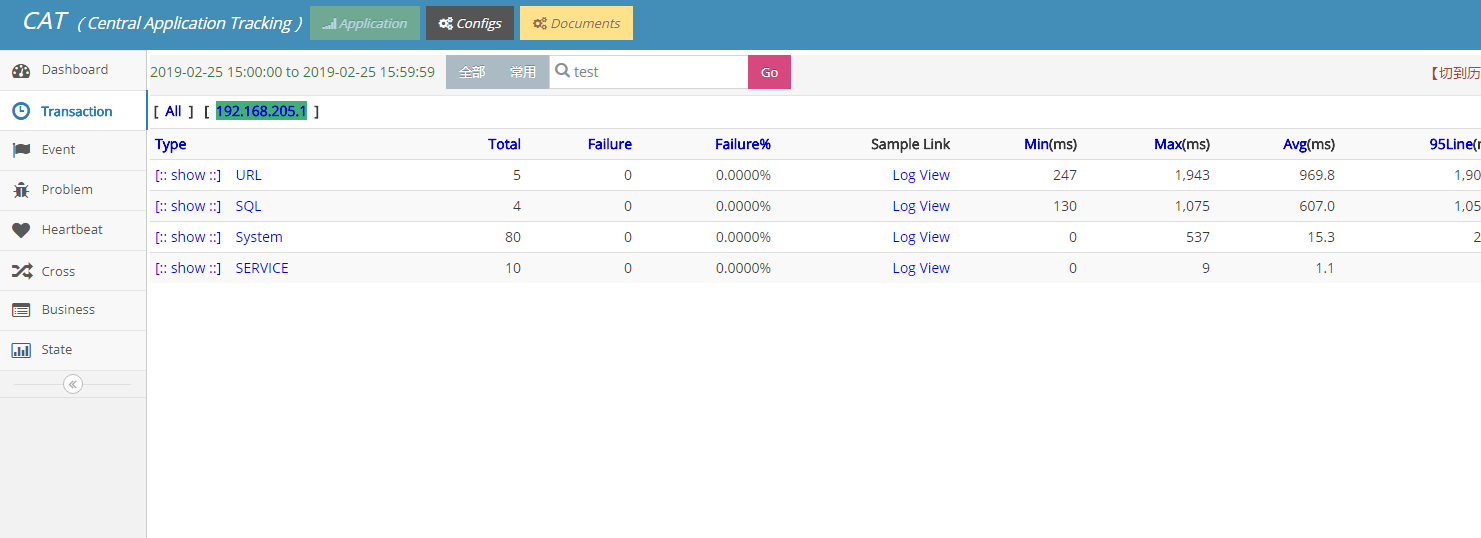Open the Configs top menu
Viewport: 1481px width, 538px height.
click(x=470, y=23)
